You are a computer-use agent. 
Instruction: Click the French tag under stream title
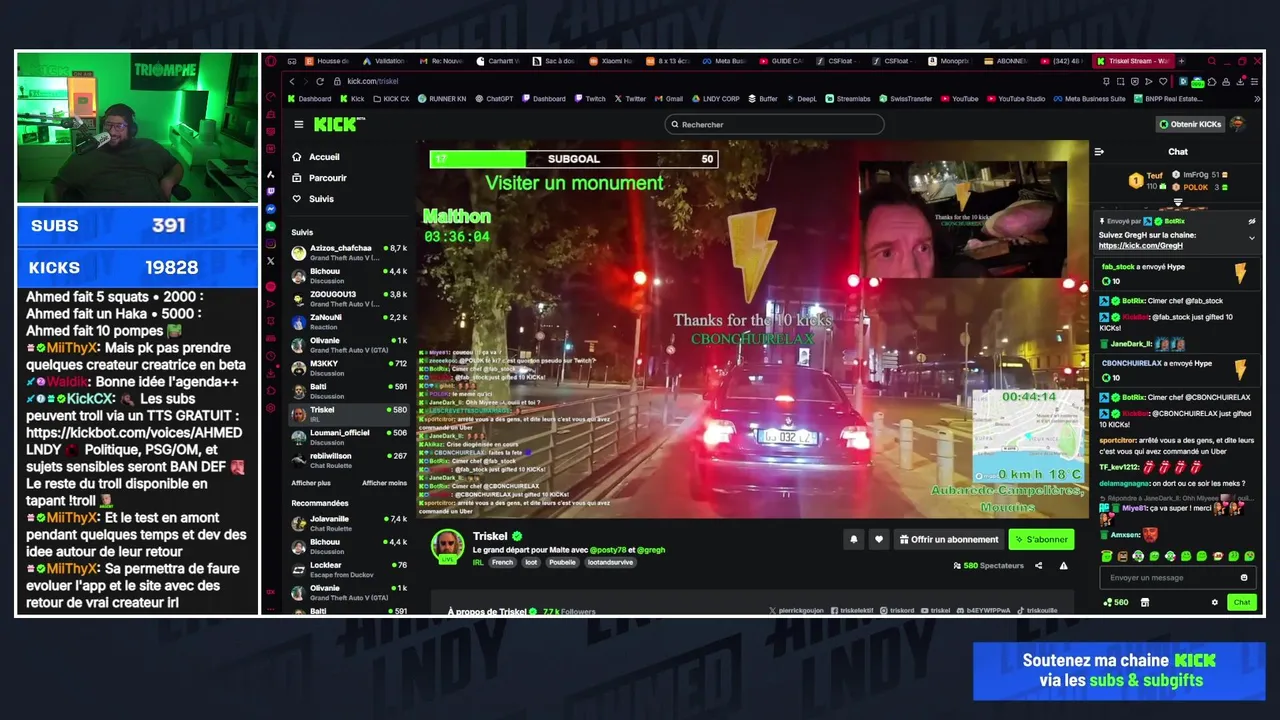click(502, 562)
